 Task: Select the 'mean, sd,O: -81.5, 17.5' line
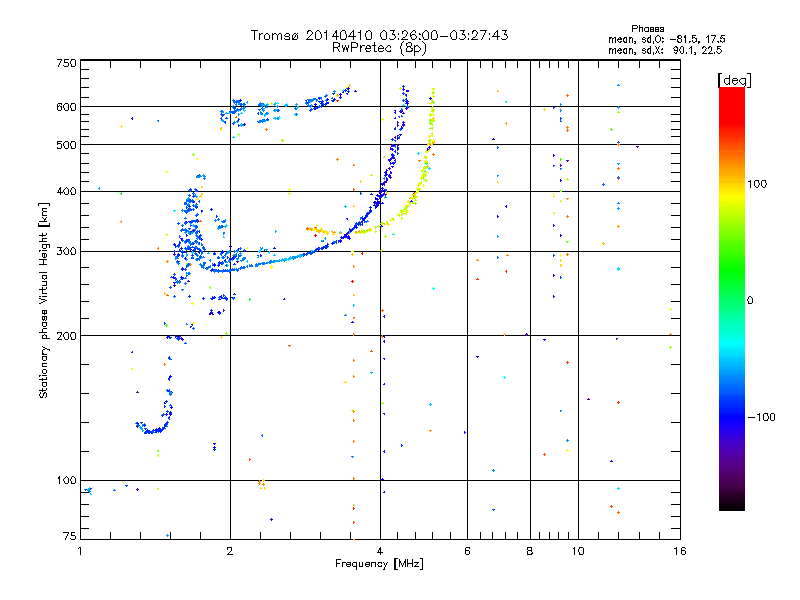tap(666, 39)
